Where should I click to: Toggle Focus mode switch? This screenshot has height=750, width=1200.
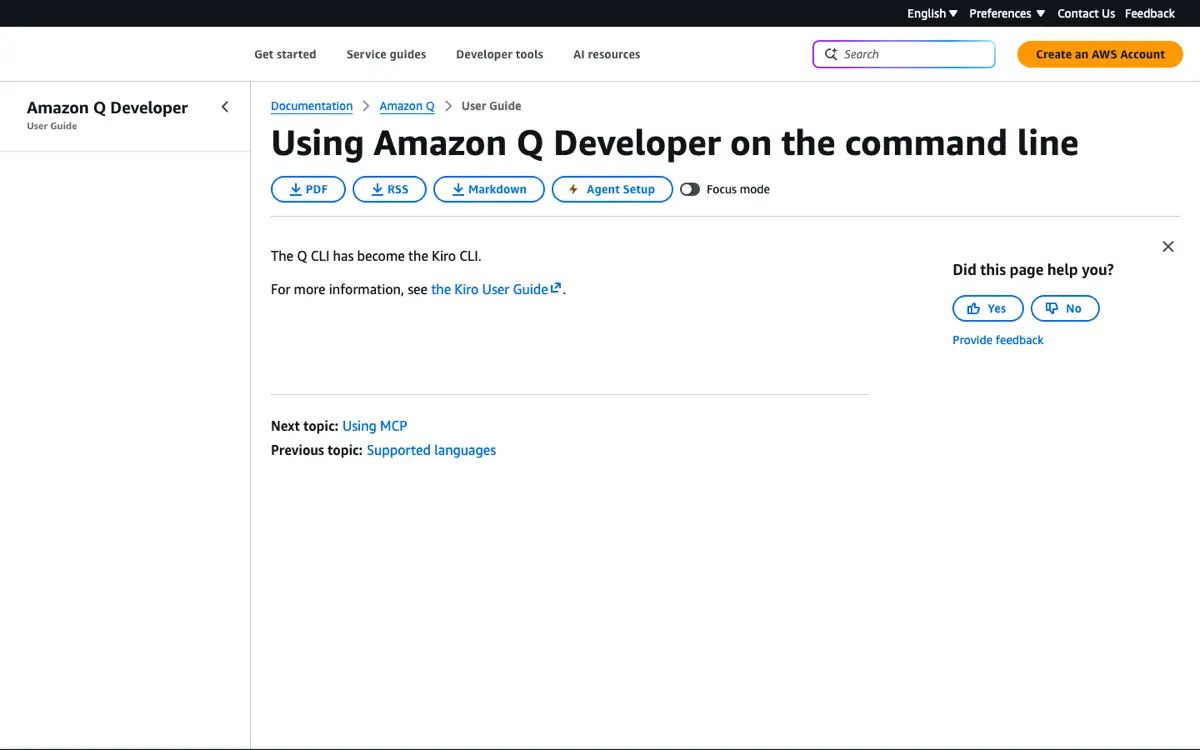(x=690, y=189)
